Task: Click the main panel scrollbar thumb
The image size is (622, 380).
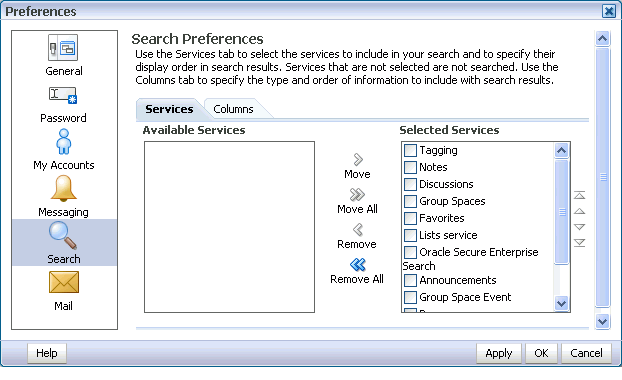Action: [603, 177]
